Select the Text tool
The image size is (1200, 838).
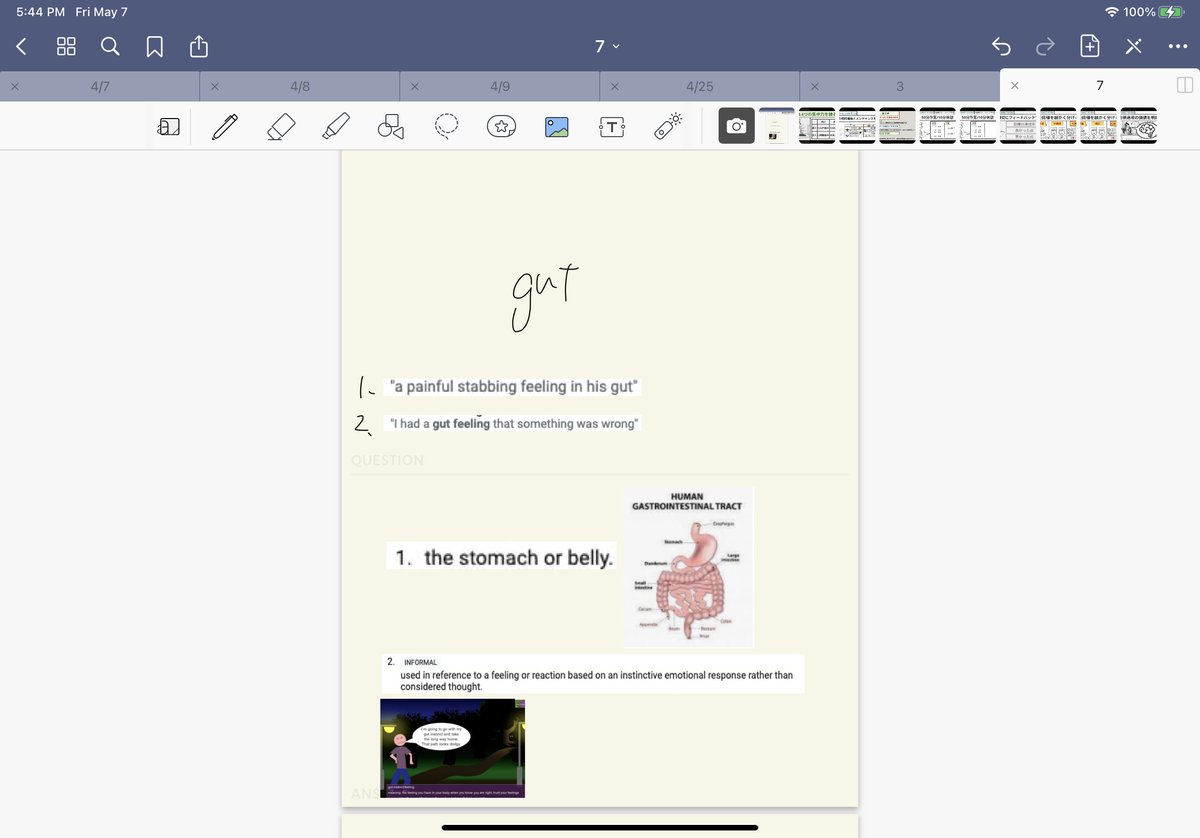click(611, 125)
